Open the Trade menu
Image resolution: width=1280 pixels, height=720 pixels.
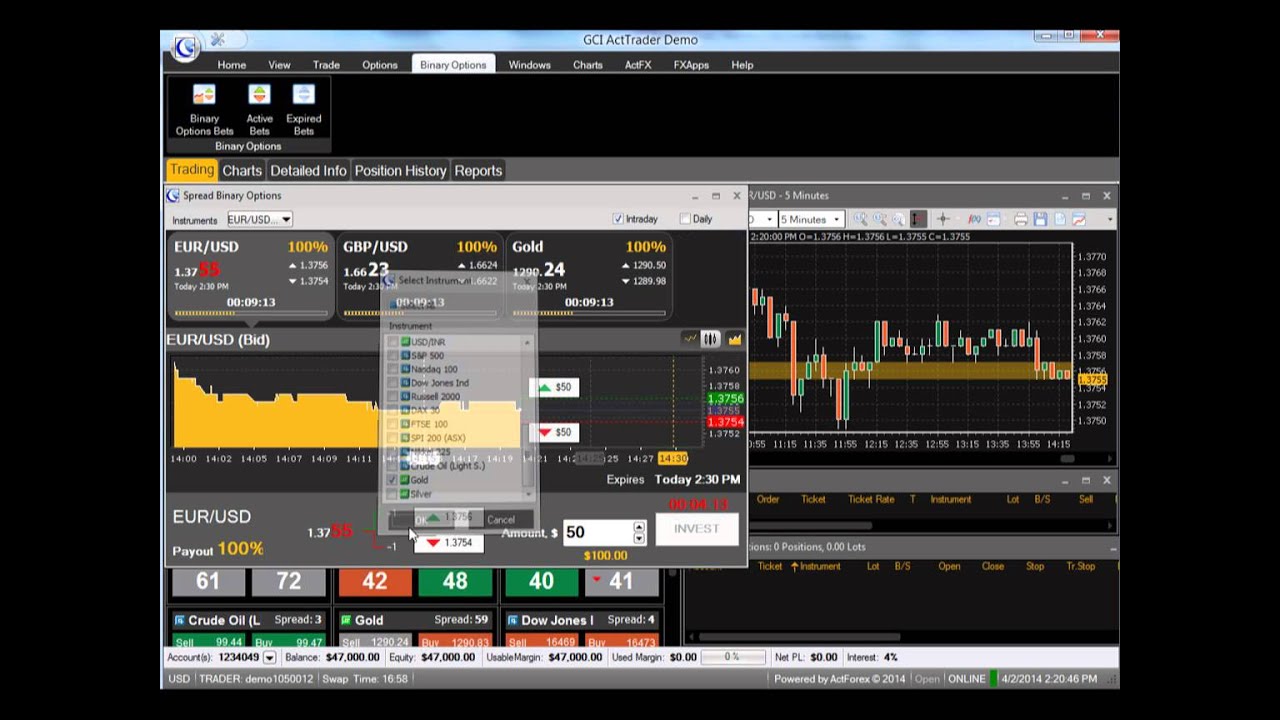point(326,65)
